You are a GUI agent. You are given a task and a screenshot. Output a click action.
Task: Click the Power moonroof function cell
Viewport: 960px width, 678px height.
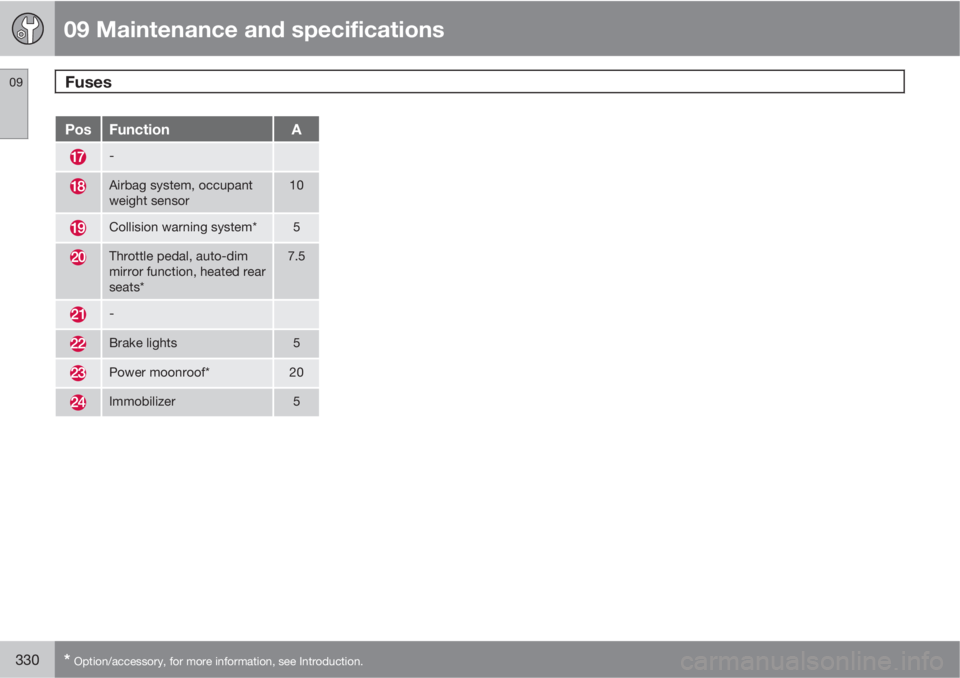click(x=187, y=372)
